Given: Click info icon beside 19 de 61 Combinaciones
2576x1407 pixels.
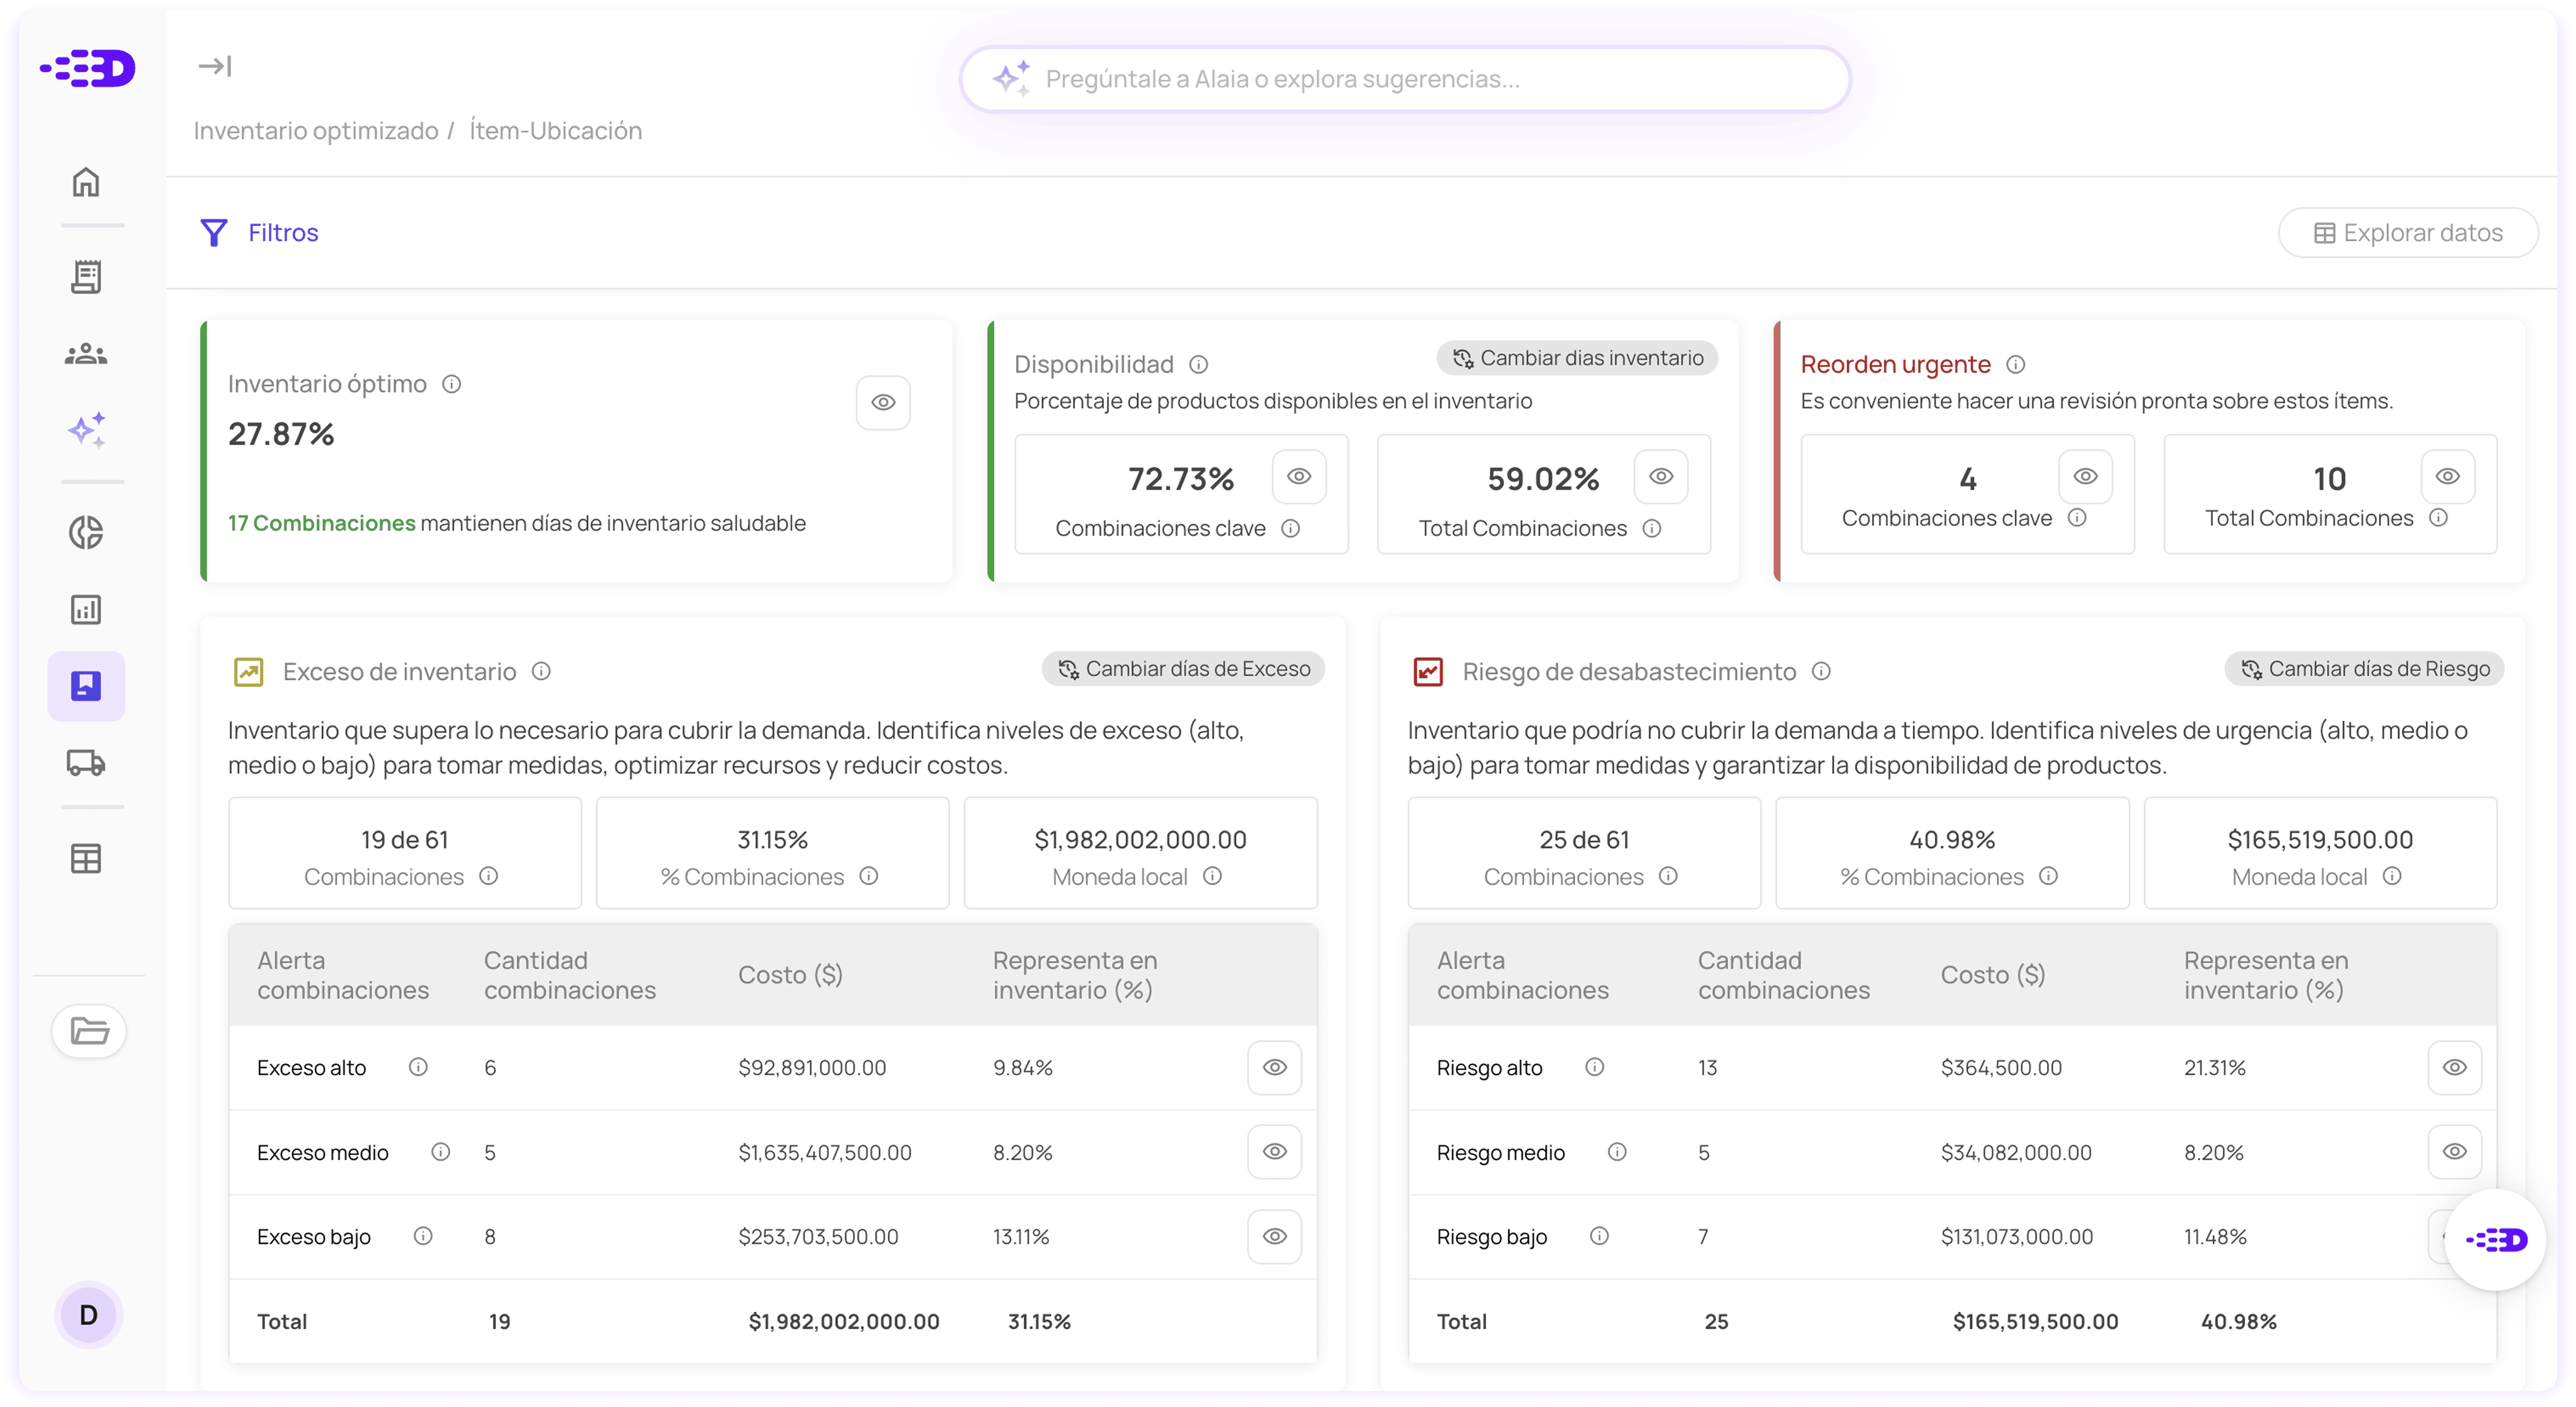Looking at the screenshot, I should (488, 876).
